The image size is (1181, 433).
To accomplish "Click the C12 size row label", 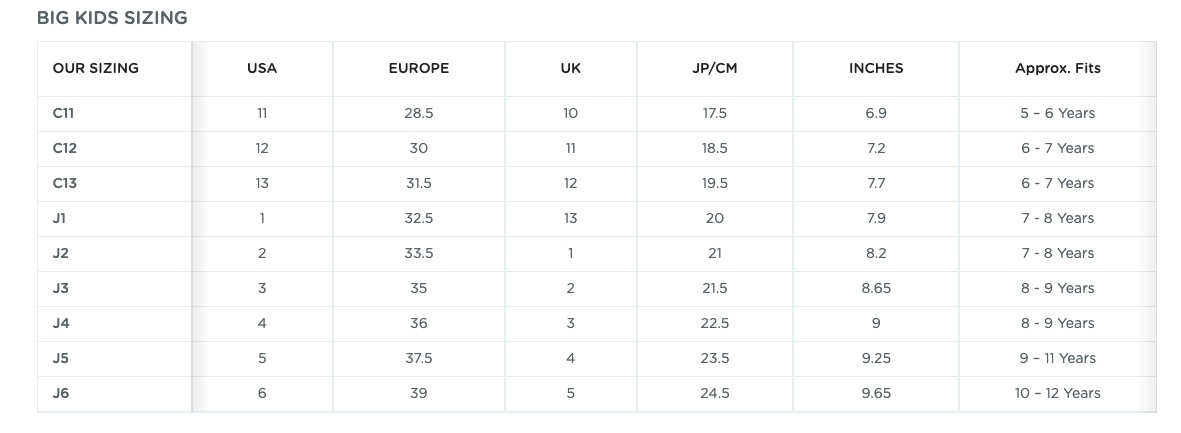I will click(x=65, y=148).
